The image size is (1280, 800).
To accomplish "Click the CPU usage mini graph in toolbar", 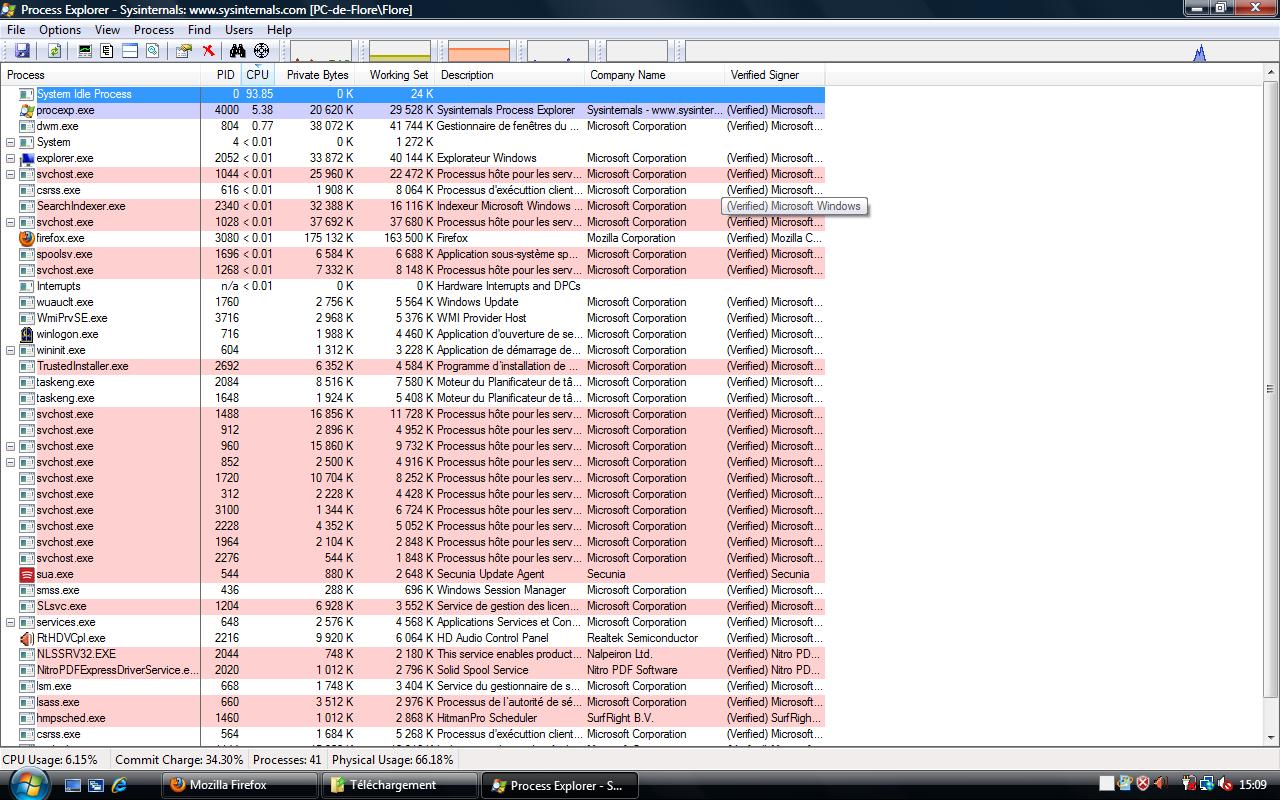I will pyautogui.click(x=321, y=51).
